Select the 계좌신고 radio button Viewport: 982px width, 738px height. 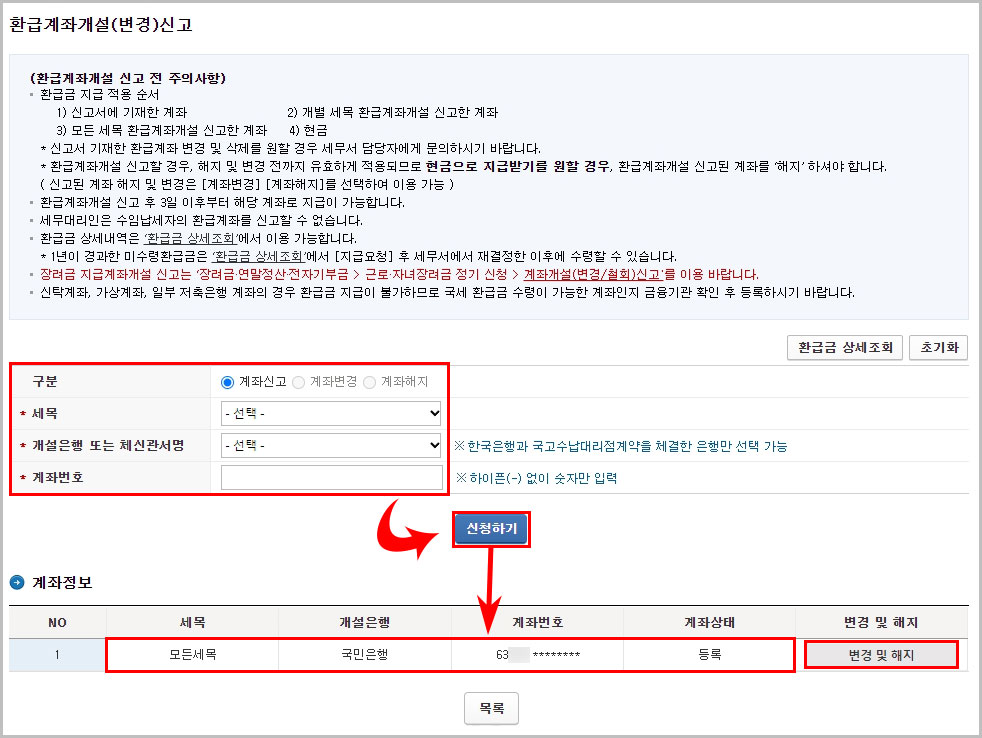(x=227, y=381)
